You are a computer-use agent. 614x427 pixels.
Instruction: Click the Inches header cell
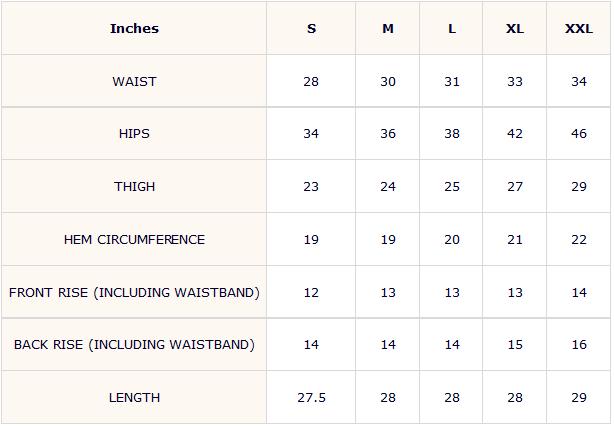click(x=134, y=29)
